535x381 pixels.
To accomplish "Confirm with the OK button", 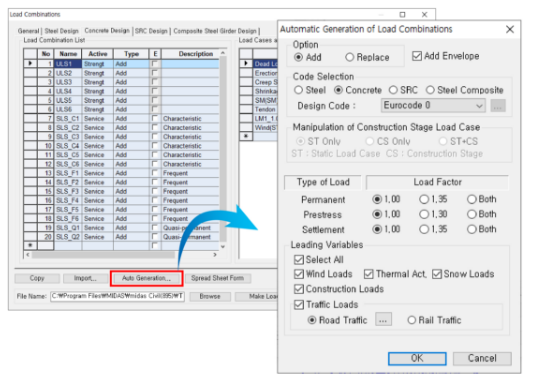I will (417, 358).
